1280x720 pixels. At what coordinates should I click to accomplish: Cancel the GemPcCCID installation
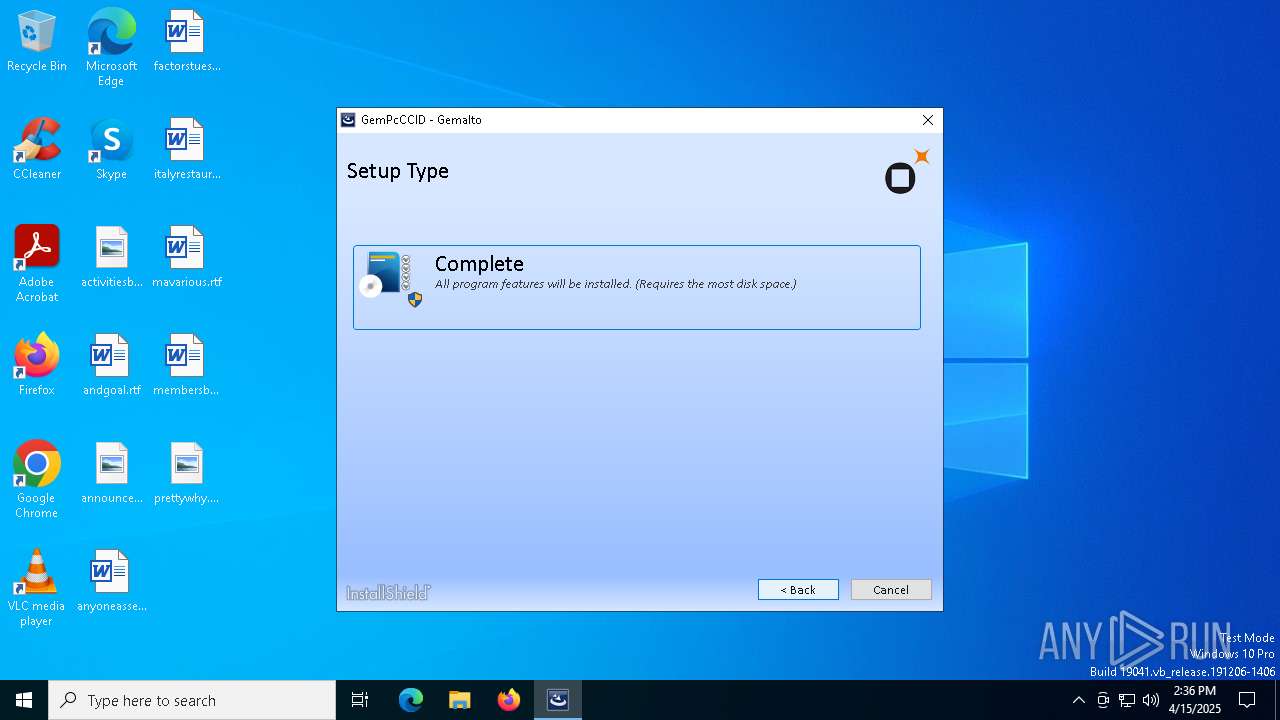[x=891, y=590]
